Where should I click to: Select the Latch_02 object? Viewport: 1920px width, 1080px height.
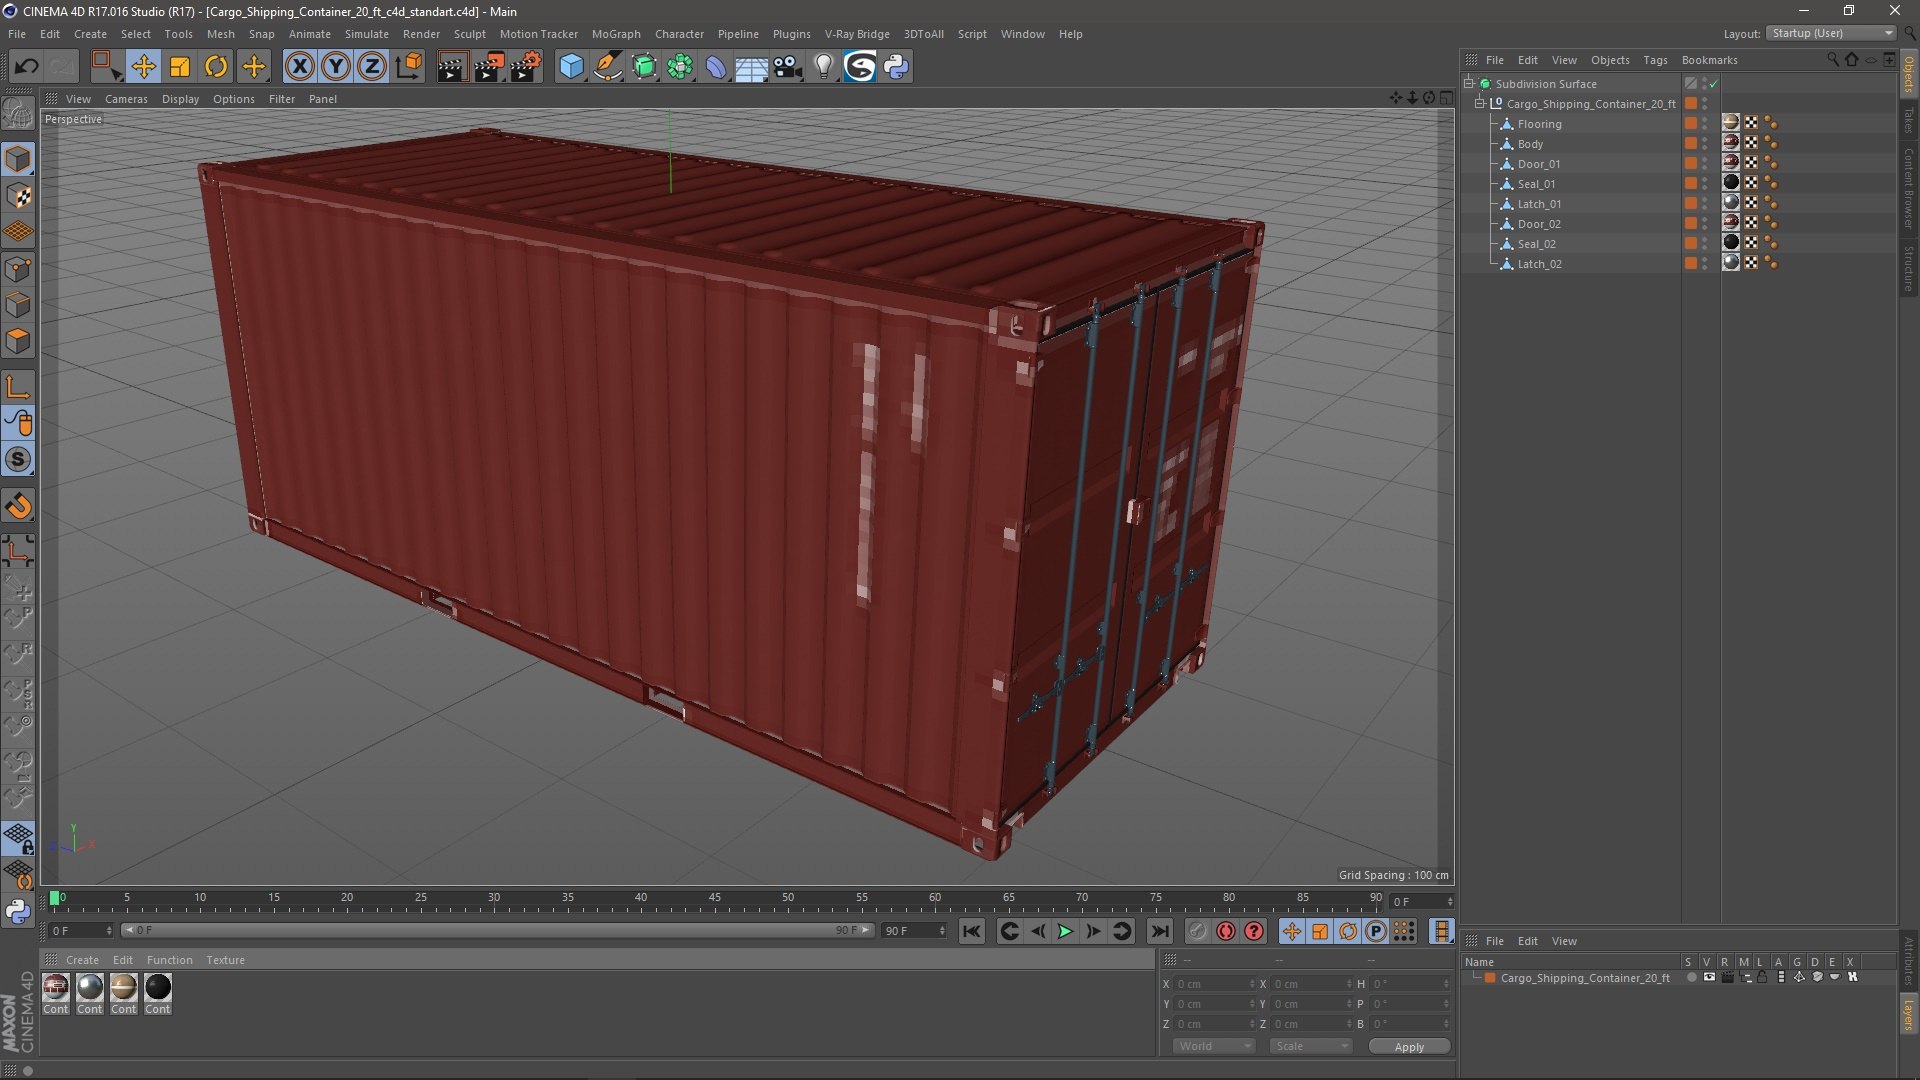(x=1539, y=264)
